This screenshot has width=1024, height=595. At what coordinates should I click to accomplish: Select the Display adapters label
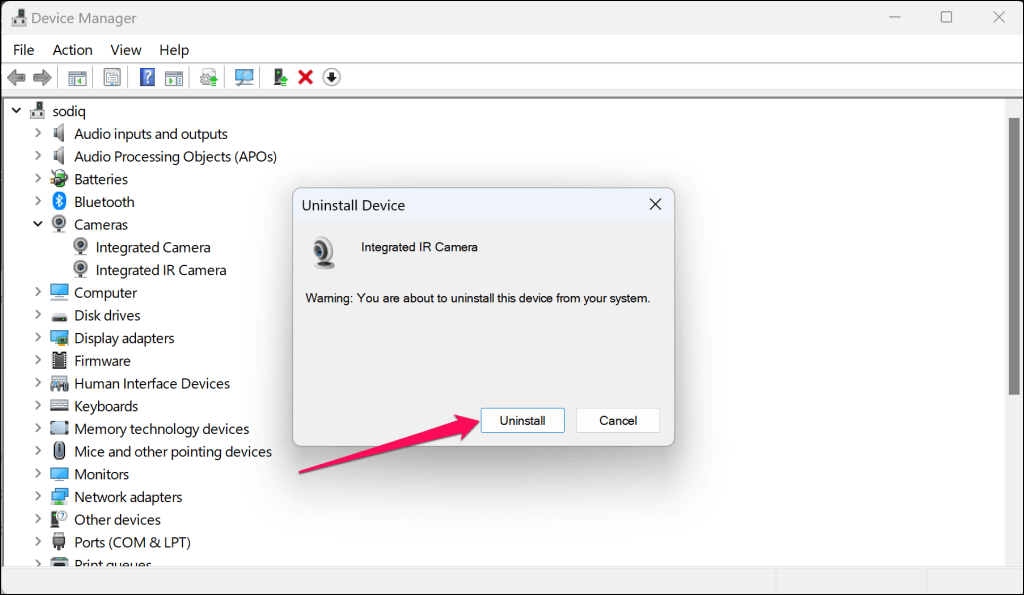[x=124, y=338]
